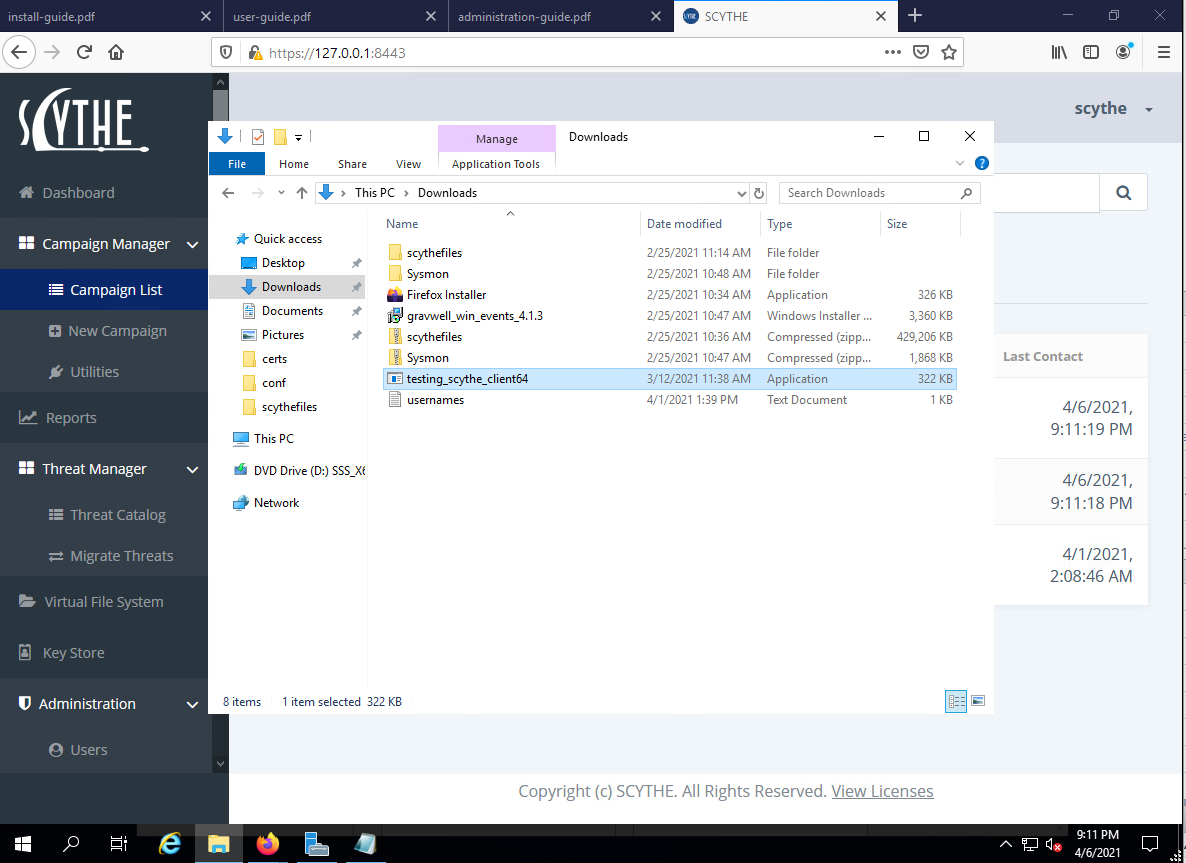This screenshot has width=1186, height=863.
Task: Open the scythe user dropdown
Action: pos(1114,109)
